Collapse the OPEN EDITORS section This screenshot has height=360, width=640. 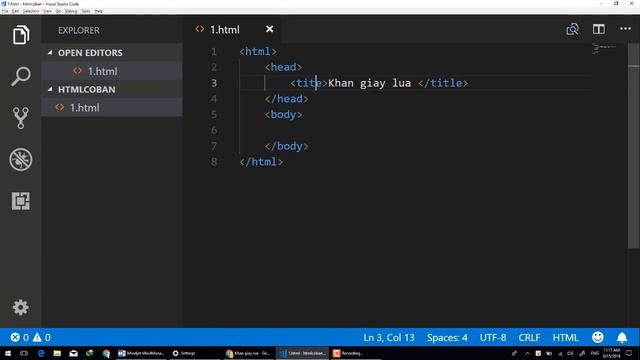[x=111, y=53]
